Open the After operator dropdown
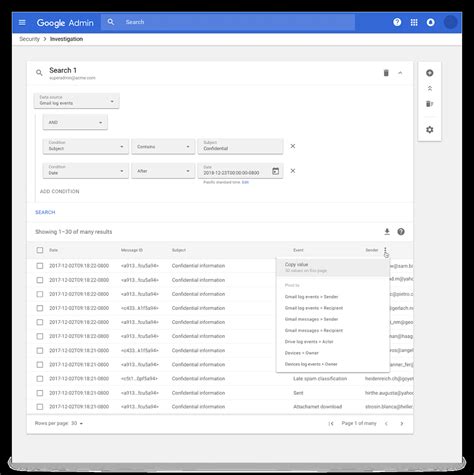 click(163, 171)
